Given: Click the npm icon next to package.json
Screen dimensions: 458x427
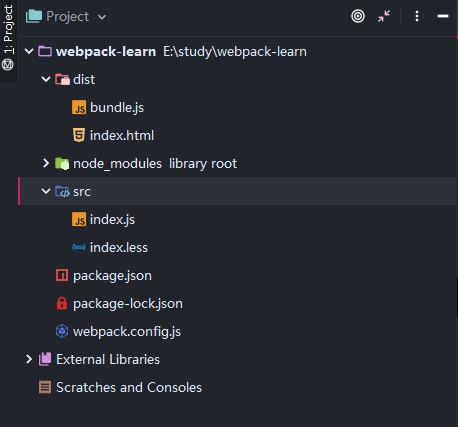Looking at the screenshot, I should (x=62, y=275).
